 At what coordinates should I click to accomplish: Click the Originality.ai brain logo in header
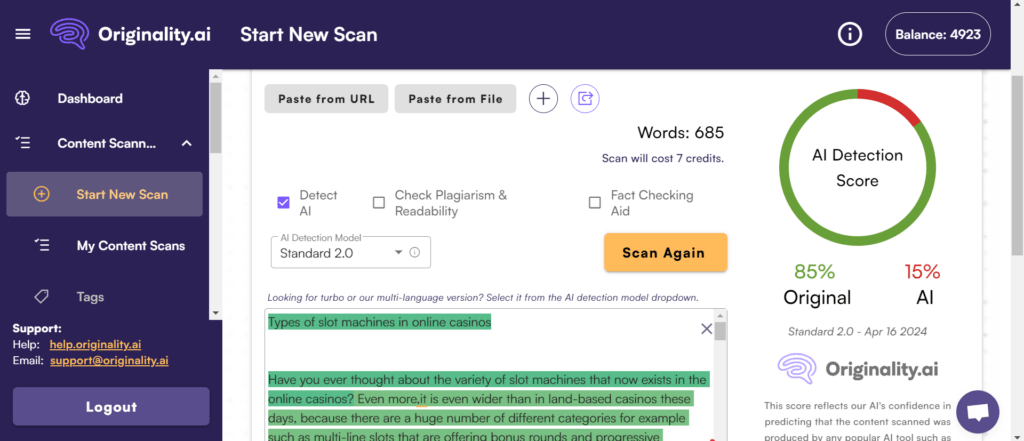[70, 34]
